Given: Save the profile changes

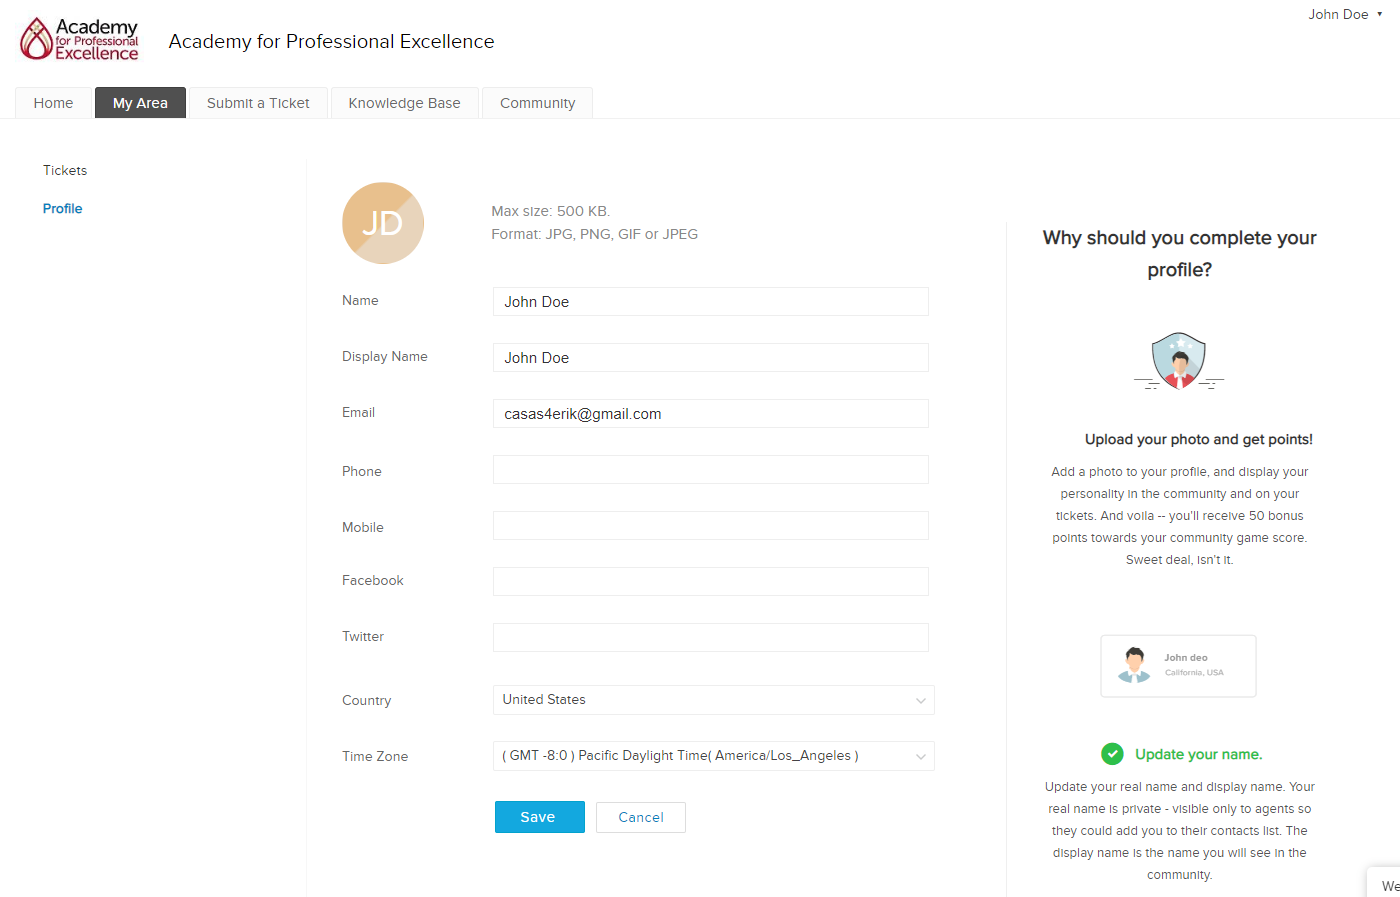Looking at the screenshot, I should 539,817.
